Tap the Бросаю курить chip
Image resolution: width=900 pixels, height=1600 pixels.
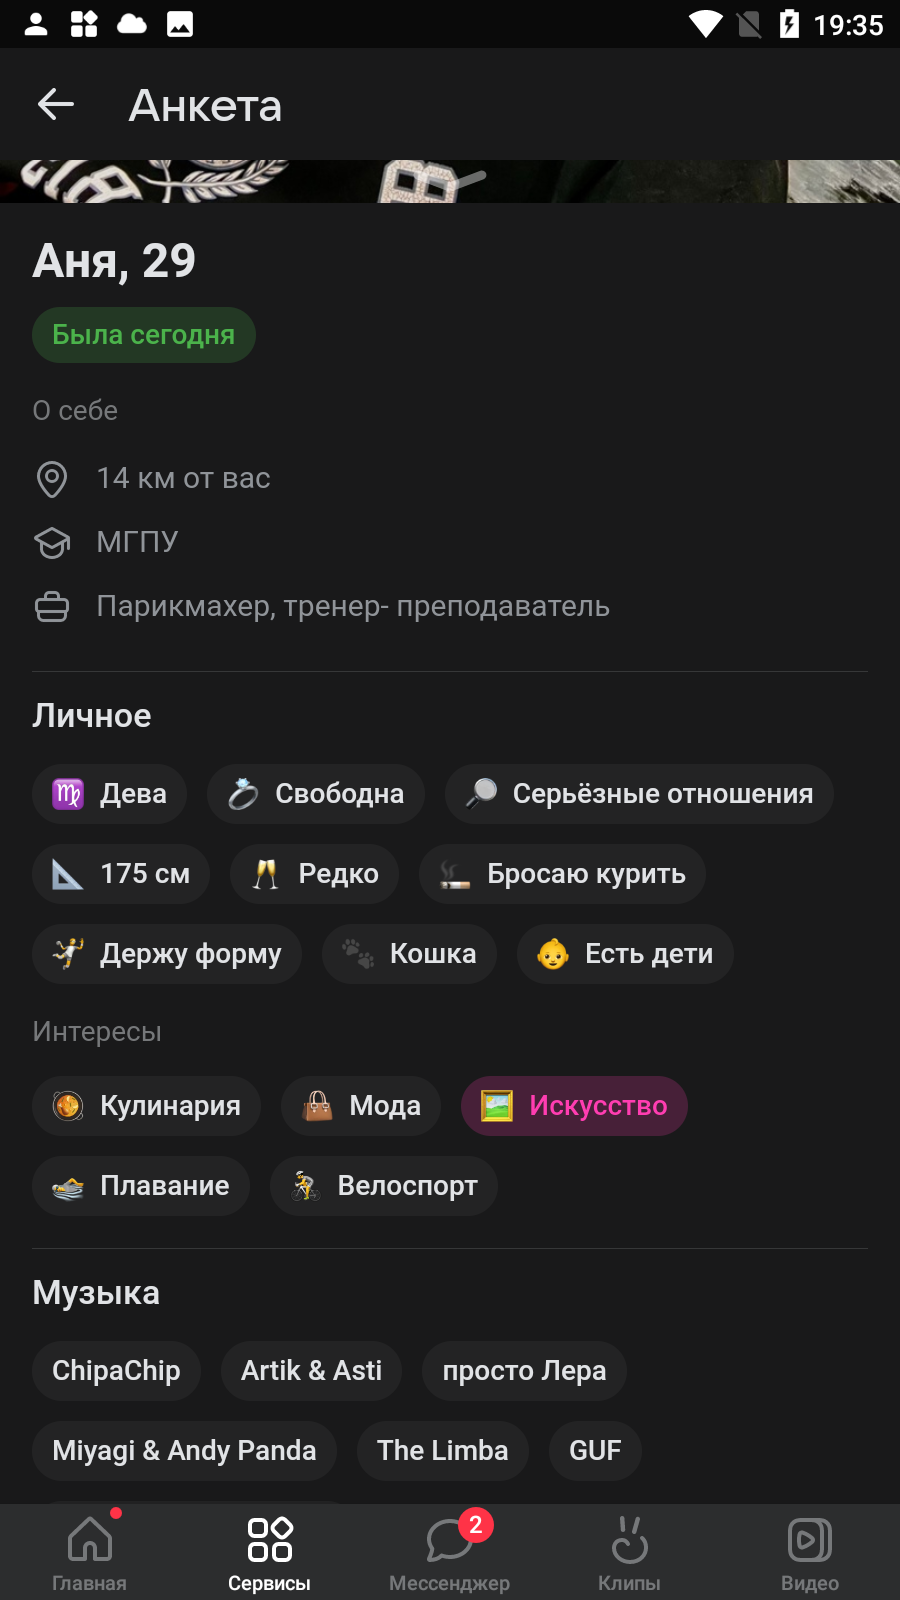[x=562, y=874]
